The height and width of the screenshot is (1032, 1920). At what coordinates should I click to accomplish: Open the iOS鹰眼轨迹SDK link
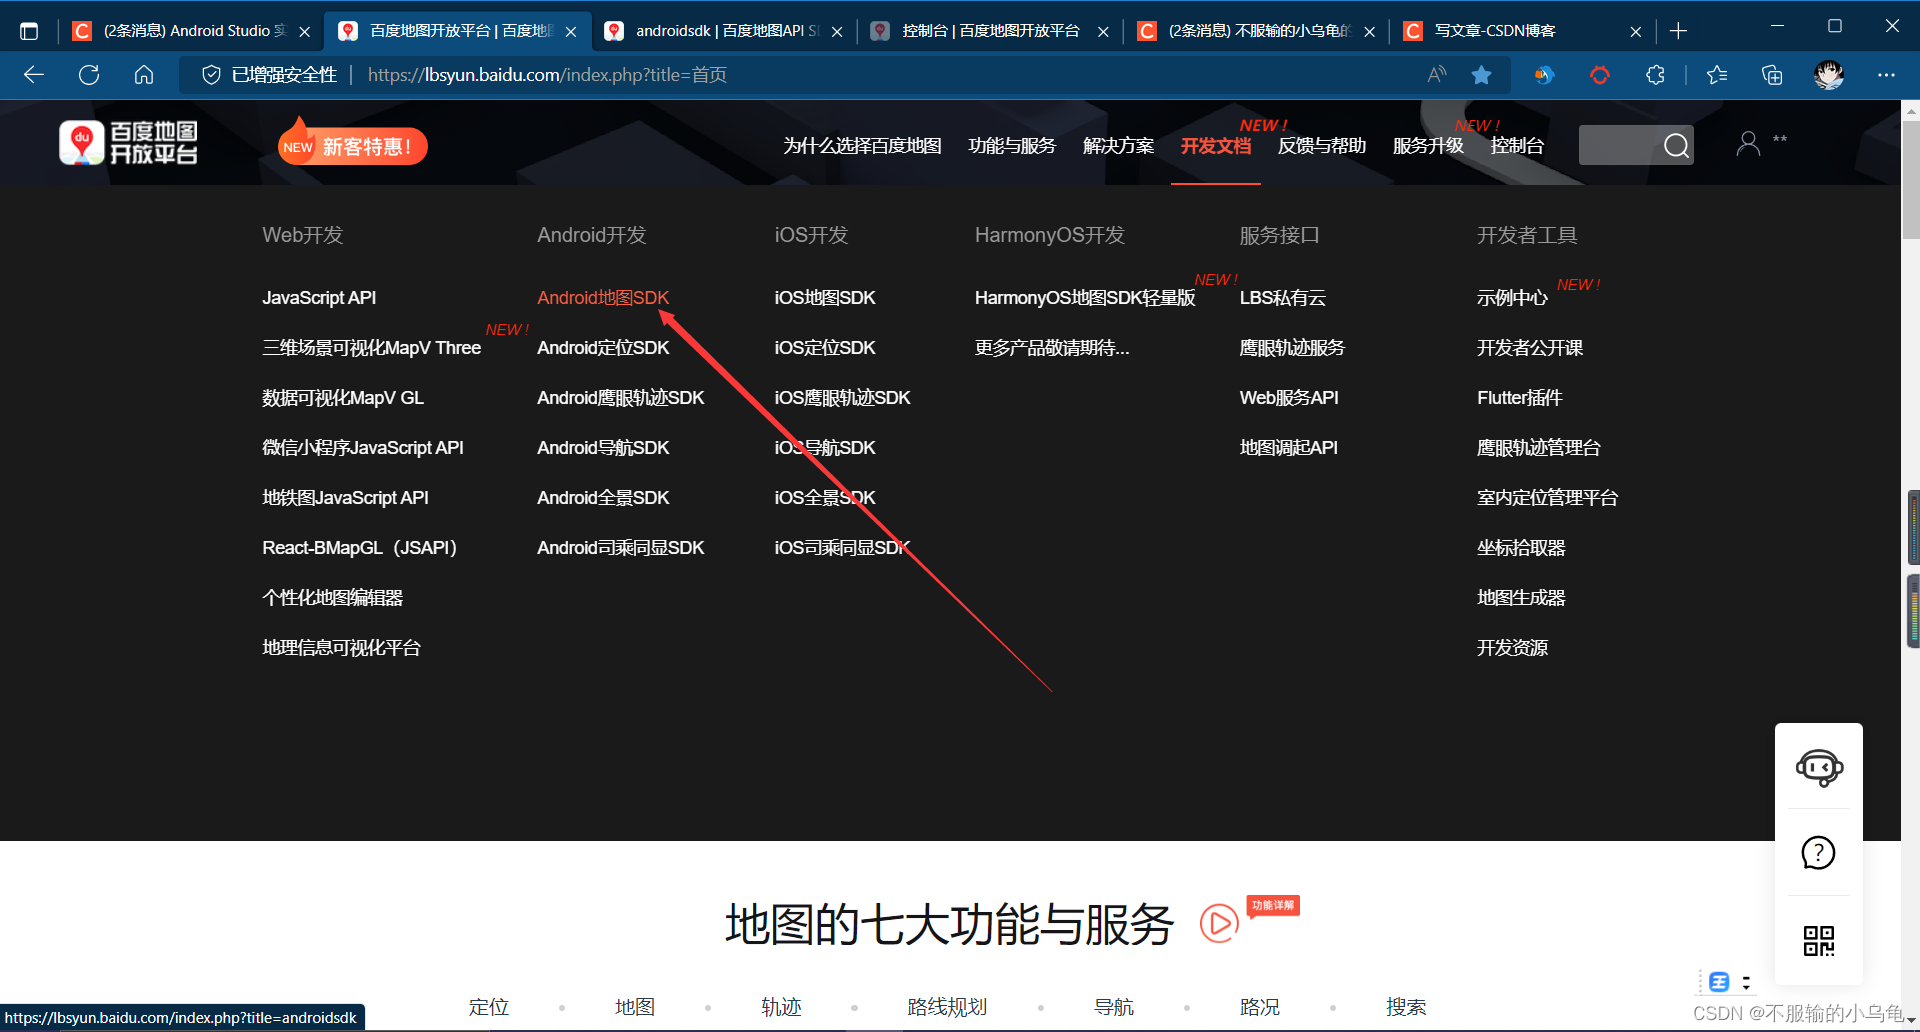point(842,398)
